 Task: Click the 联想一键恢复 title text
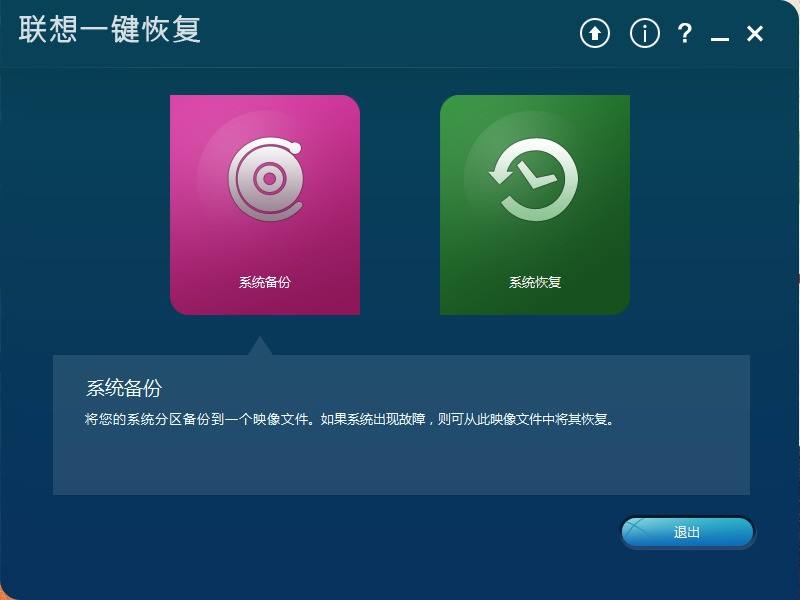pos(109,29)
